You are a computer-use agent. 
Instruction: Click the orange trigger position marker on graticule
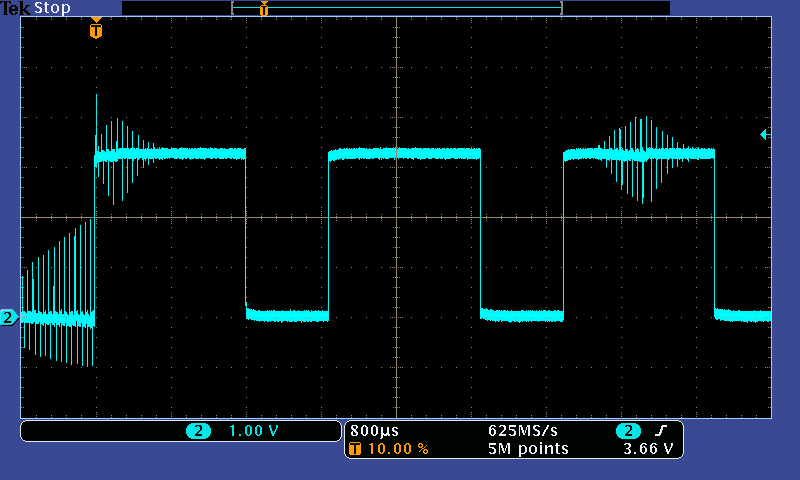coord(95,30)
